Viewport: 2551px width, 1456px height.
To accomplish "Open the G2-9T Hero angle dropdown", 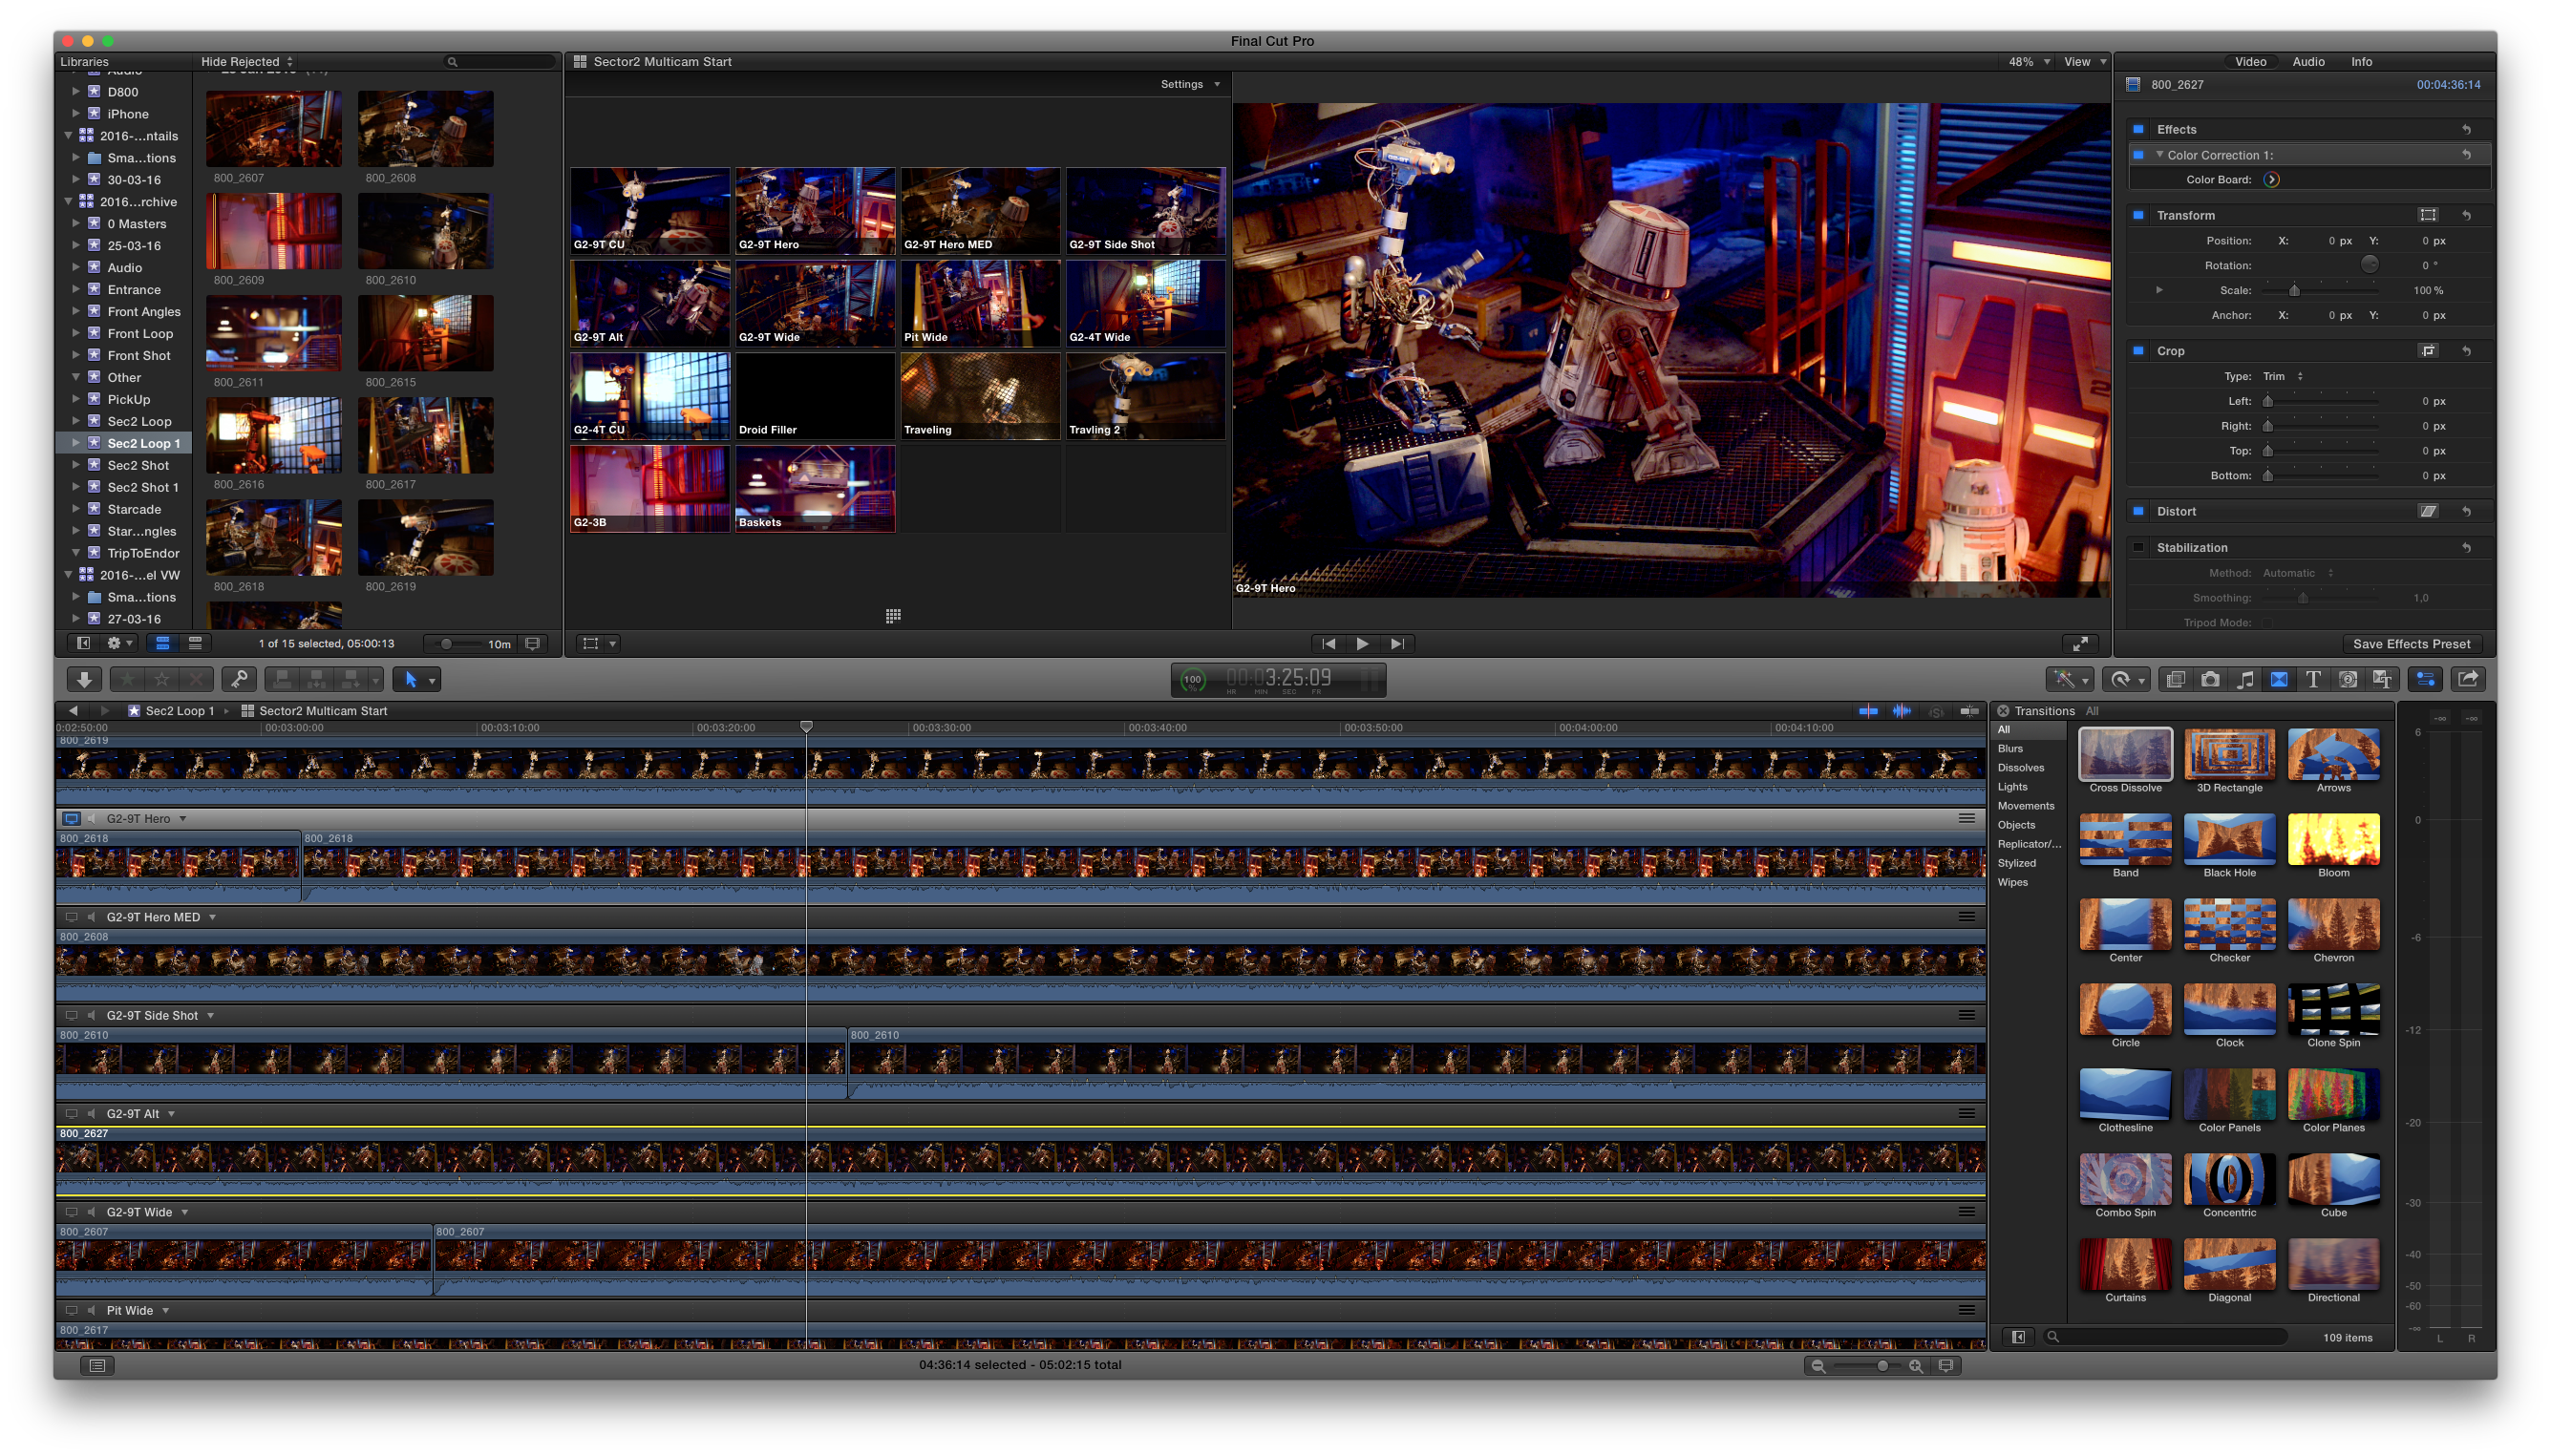I will click(183, 819).
